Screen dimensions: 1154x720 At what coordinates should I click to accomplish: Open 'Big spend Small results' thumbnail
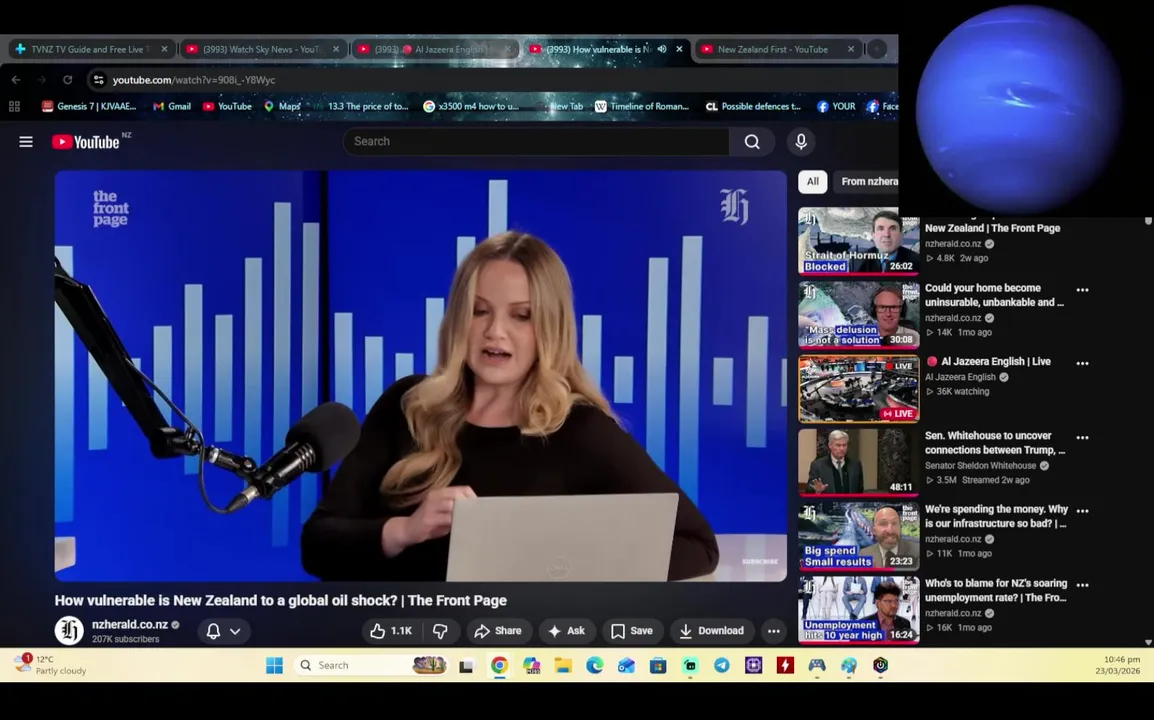(x=859, y=536)
